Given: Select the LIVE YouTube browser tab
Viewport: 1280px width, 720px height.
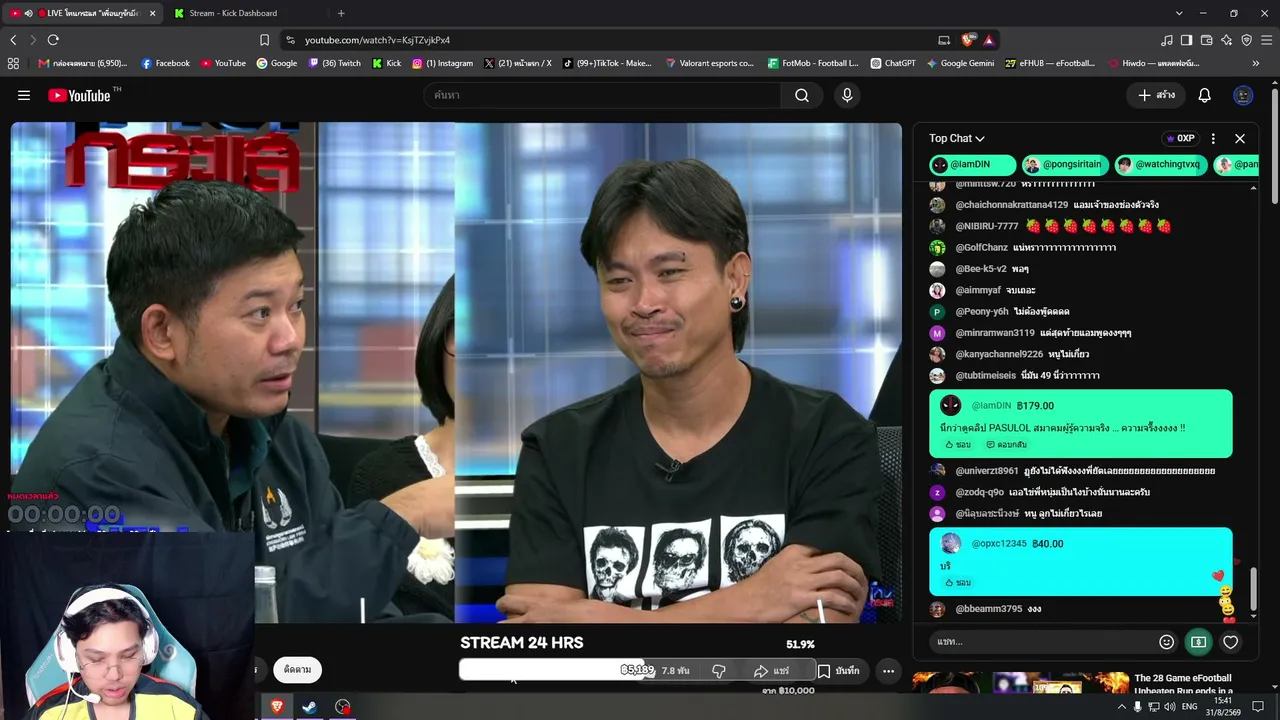Looking at the screenshot, I should 82,13.
